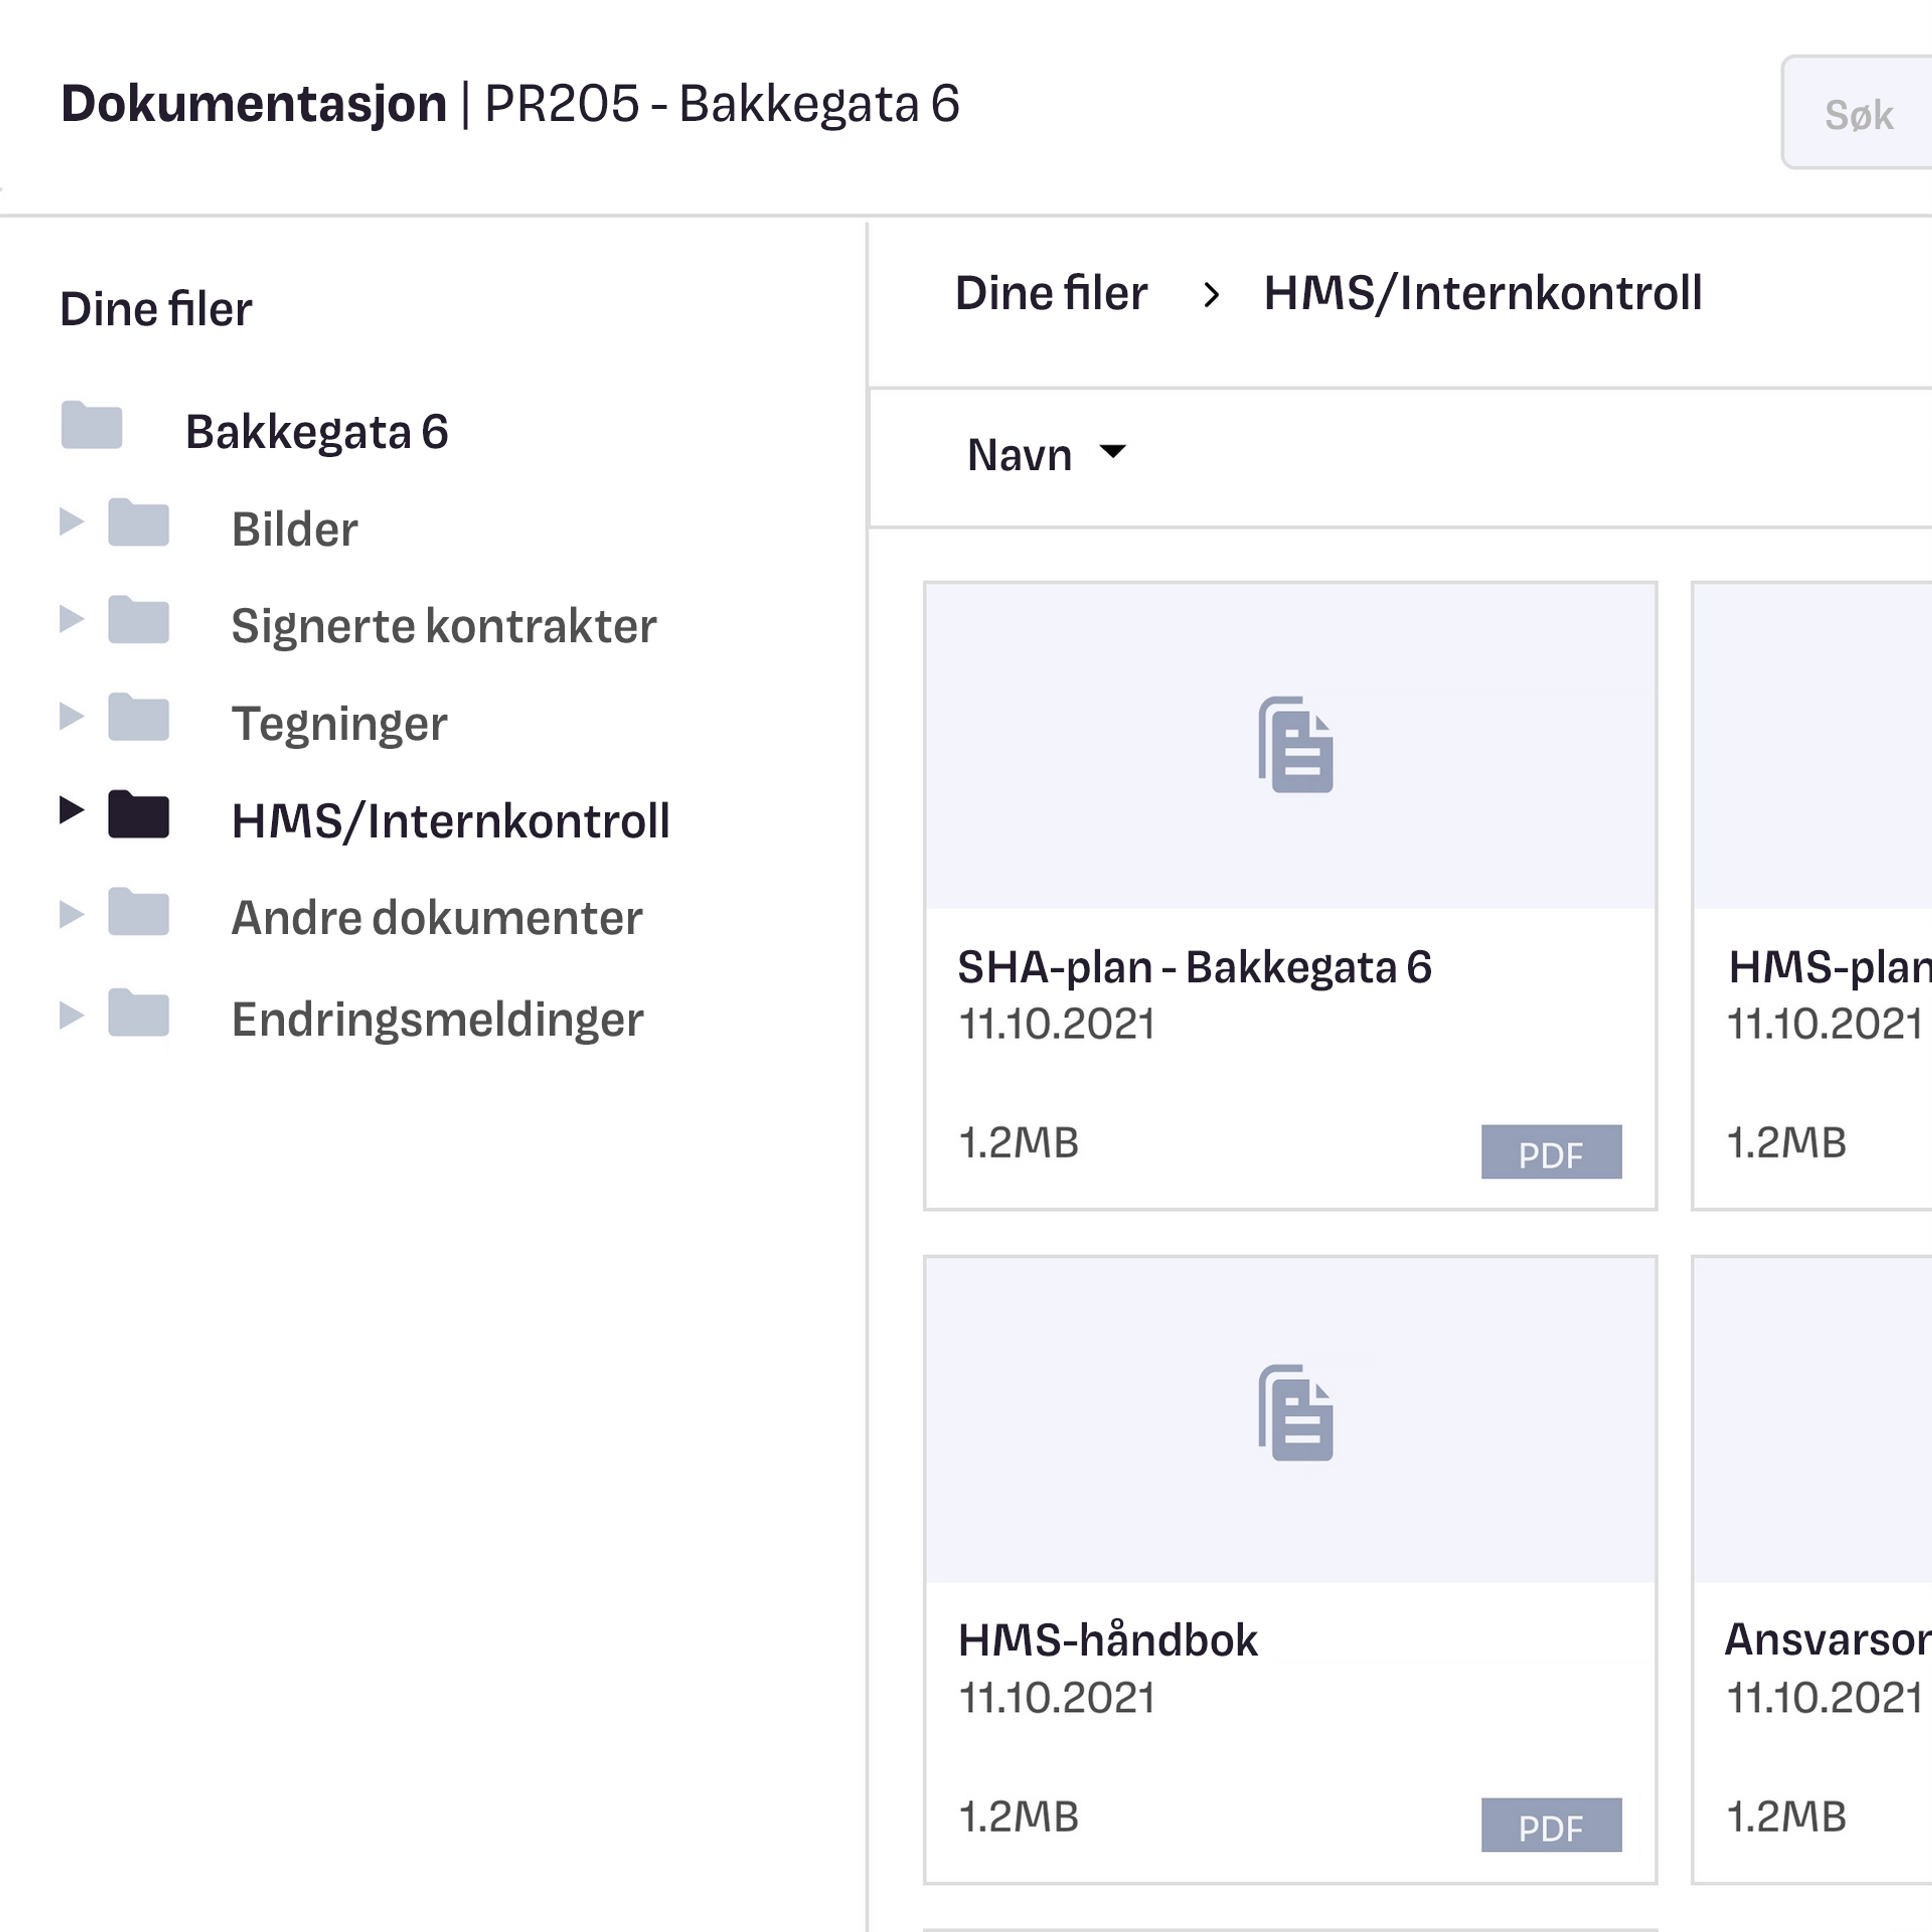Click the Bakkegata 6 root folder icon
The image size is (1932, 1932).
coord(91,425)
